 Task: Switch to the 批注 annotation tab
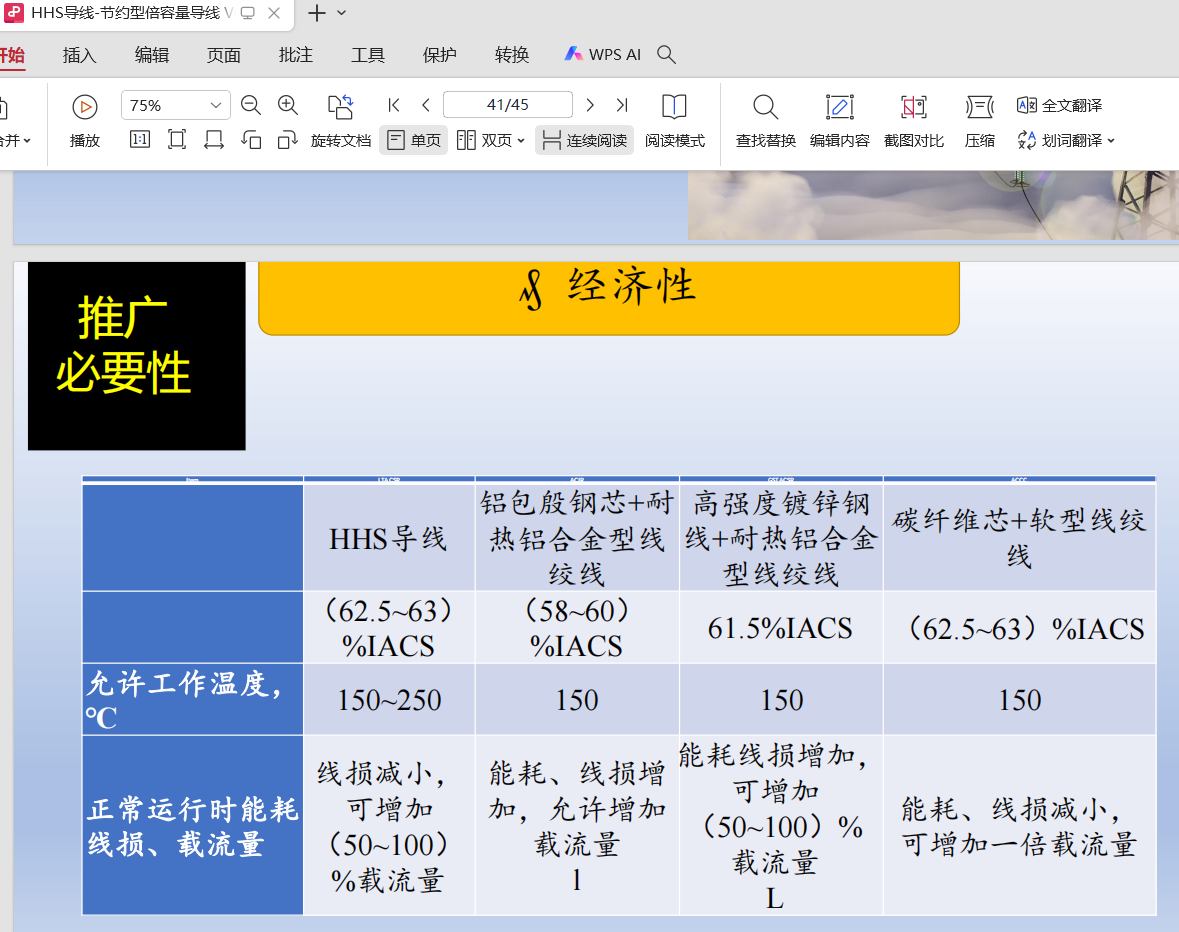[296, 55]
